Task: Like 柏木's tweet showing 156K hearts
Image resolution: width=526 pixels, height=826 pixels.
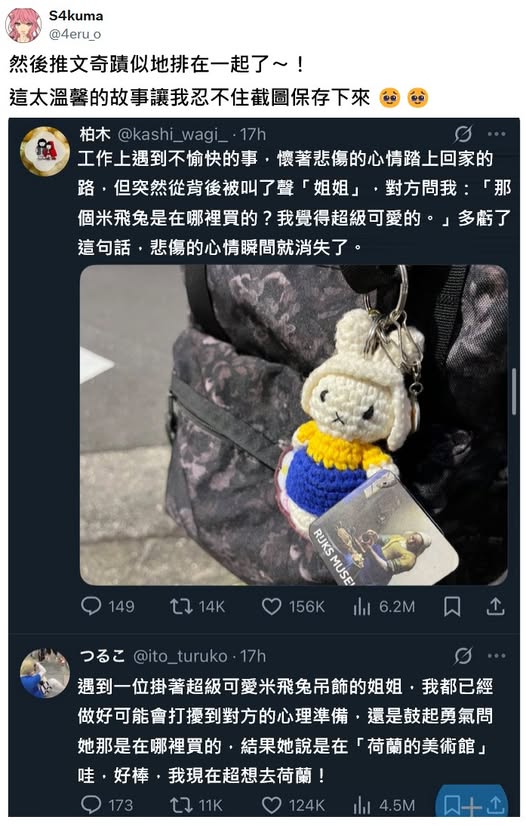Action: [271, 607]
